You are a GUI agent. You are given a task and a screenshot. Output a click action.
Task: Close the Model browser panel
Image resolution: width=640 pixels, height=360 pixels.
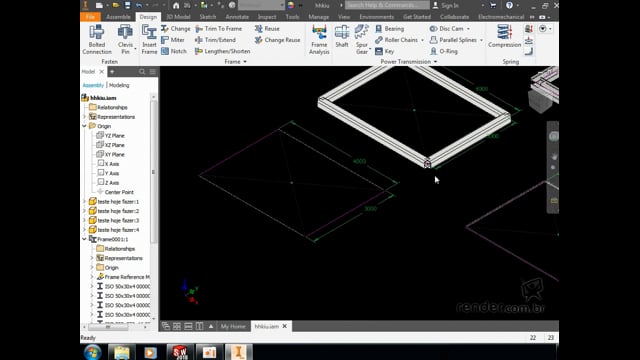coord(102,72)
